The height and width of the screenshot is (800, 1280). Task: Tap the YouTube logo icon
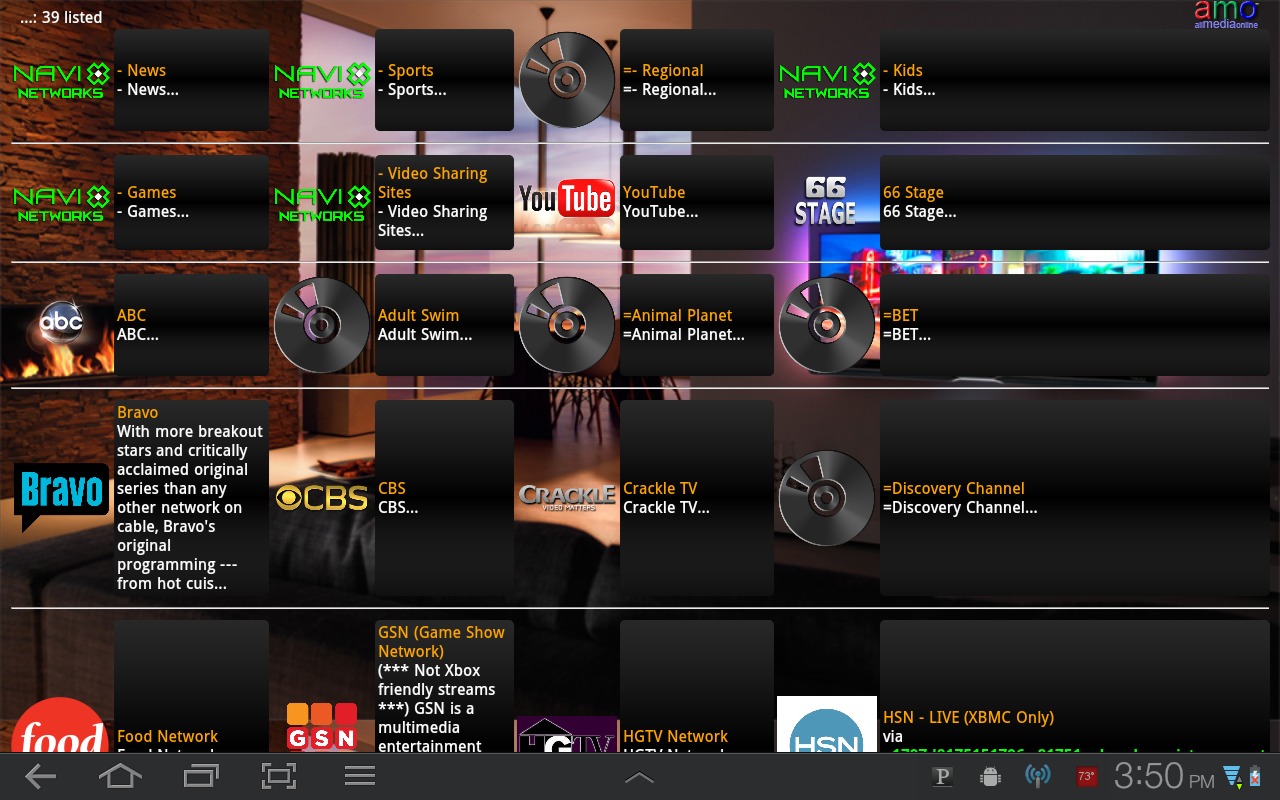point(566,199)
